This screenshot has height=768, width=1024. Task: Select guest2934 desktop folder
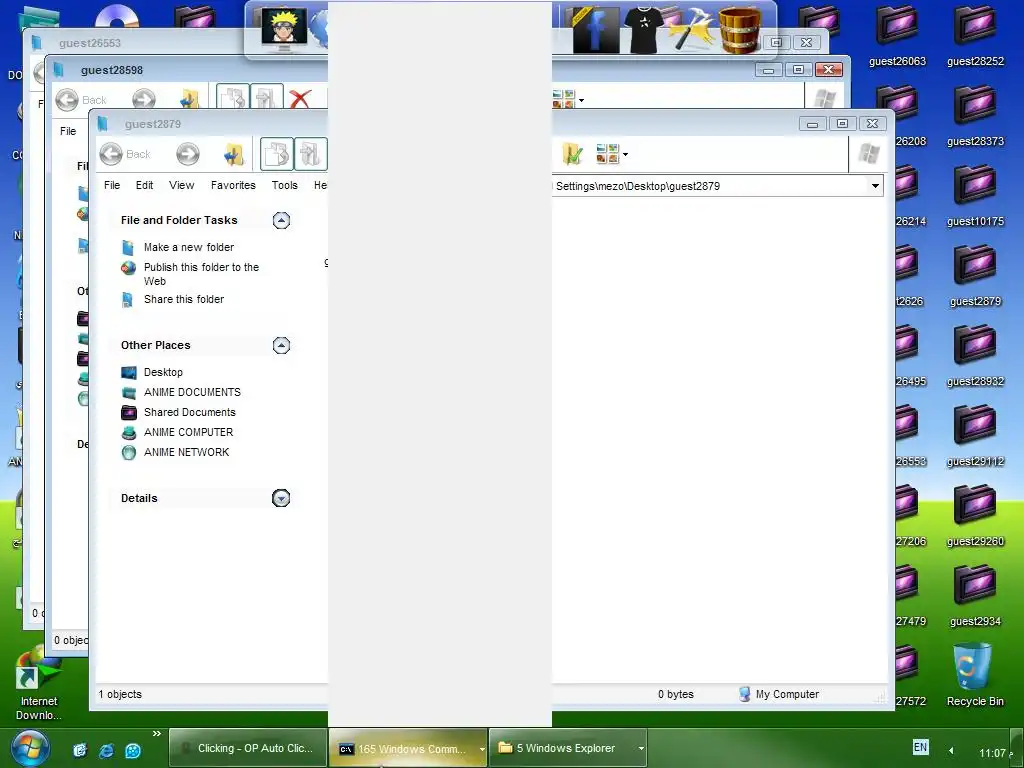coord(975,596)
